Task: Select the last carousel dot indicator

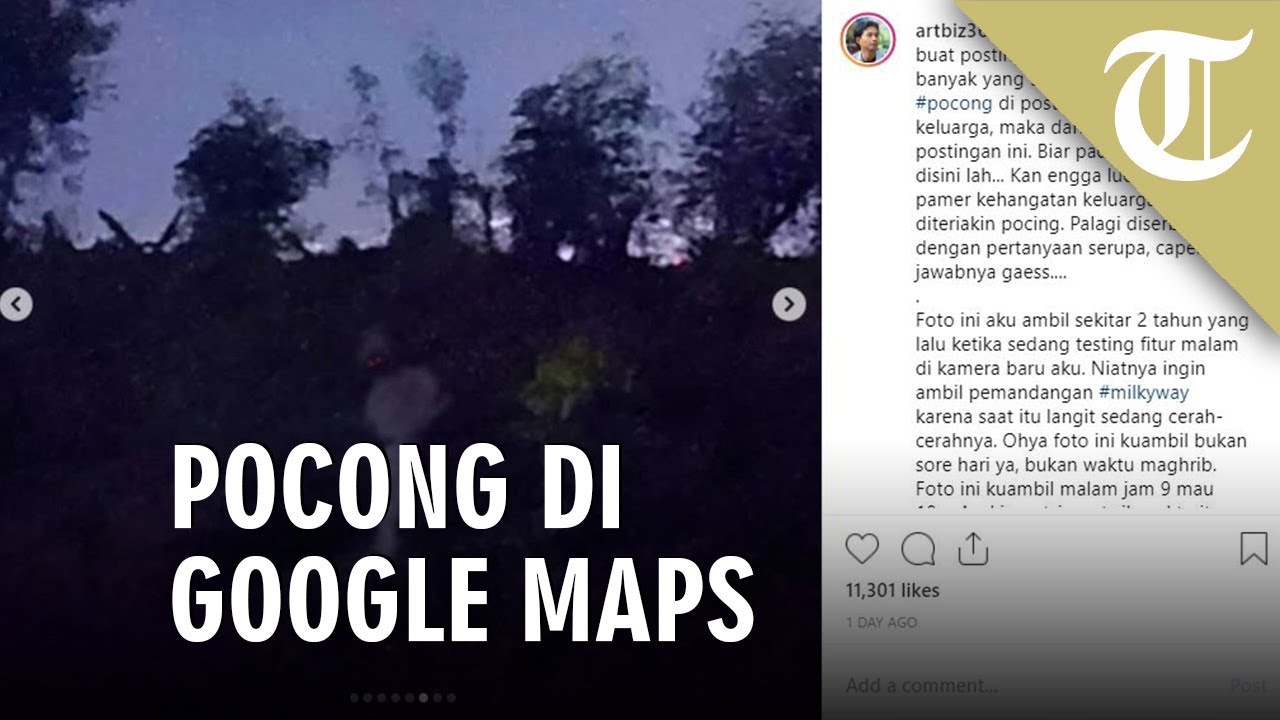Action: point(451,698)
